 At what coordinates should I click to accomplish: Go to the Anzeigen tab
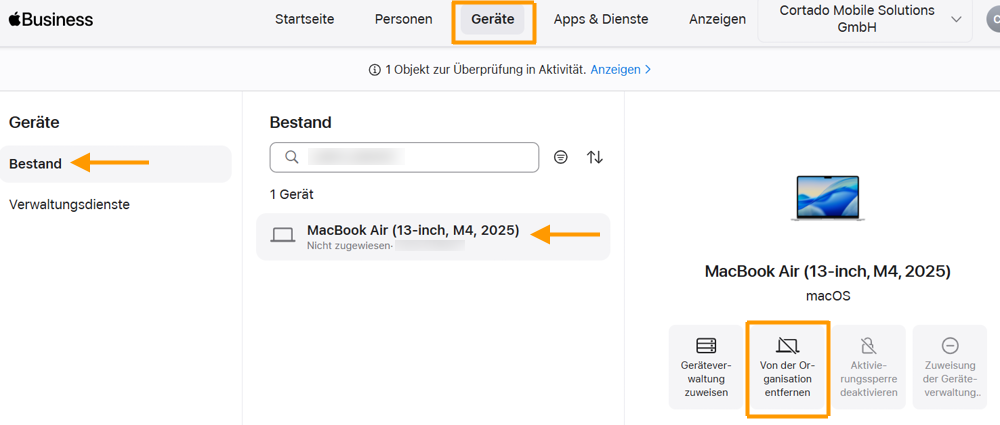pos(717,19)
